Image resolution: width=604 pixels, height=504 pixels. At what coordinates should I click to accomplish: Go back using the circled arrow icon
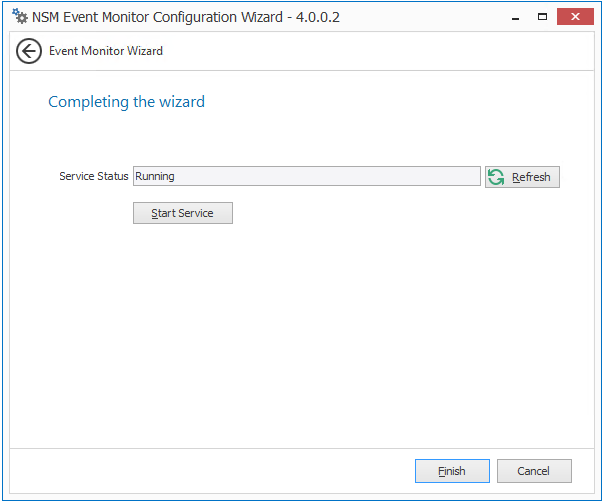29,51
